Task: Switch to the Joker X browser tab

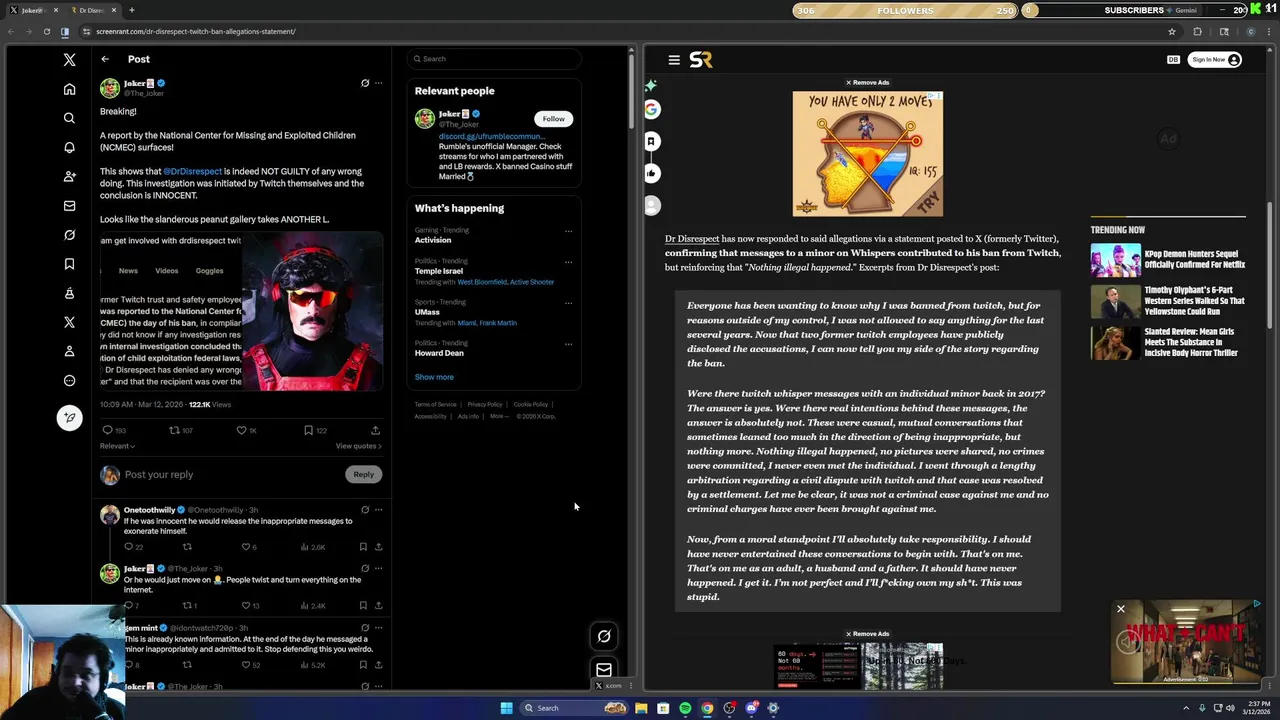Action: point(32,10)
